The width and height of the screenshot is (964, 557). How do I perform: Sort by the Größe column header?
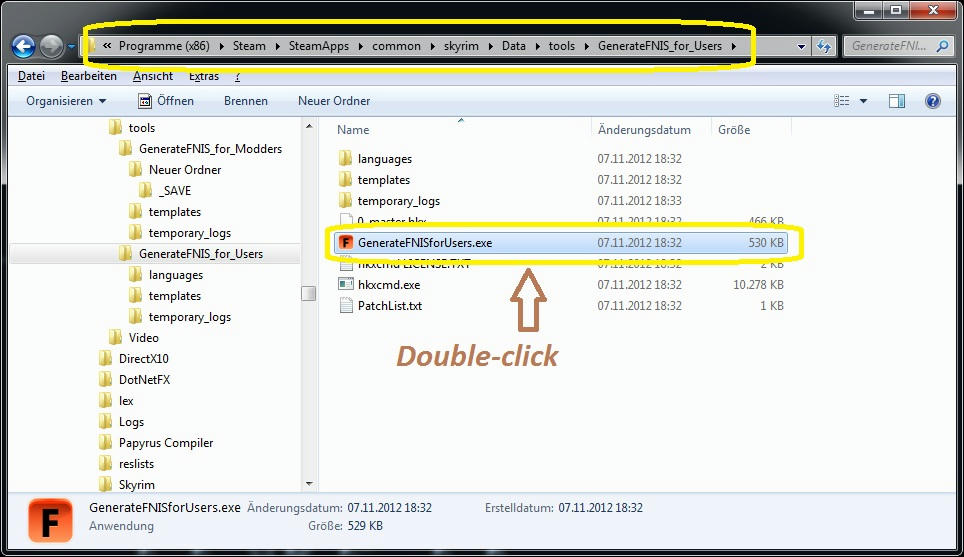tap(734, 130)
